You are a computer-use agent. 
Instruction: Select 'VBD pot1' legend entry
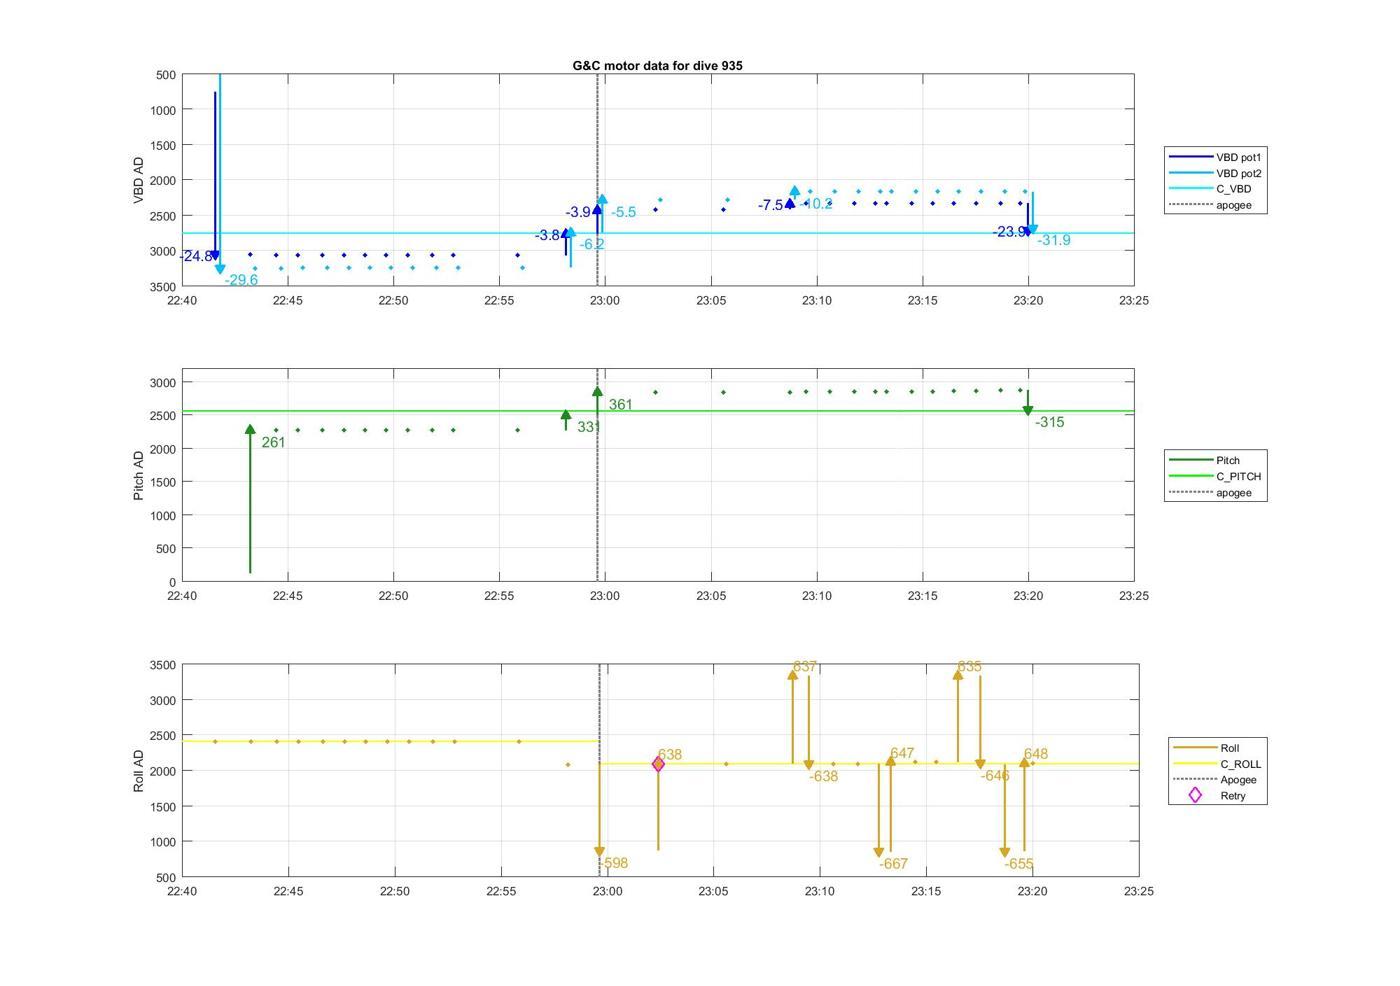pyautogui.click(x=1215, y=157)
